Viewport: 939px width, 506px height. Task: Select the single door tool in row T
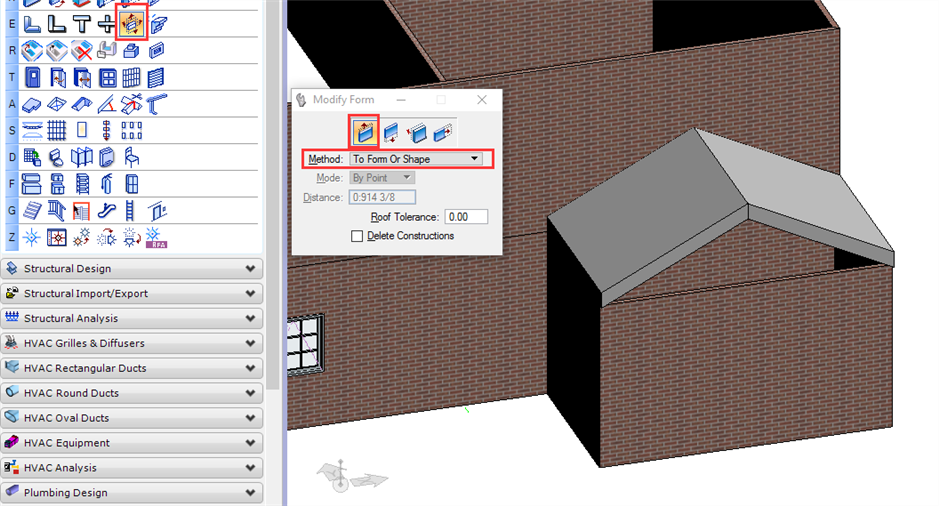pyautogui.click(x=32, y=78)
